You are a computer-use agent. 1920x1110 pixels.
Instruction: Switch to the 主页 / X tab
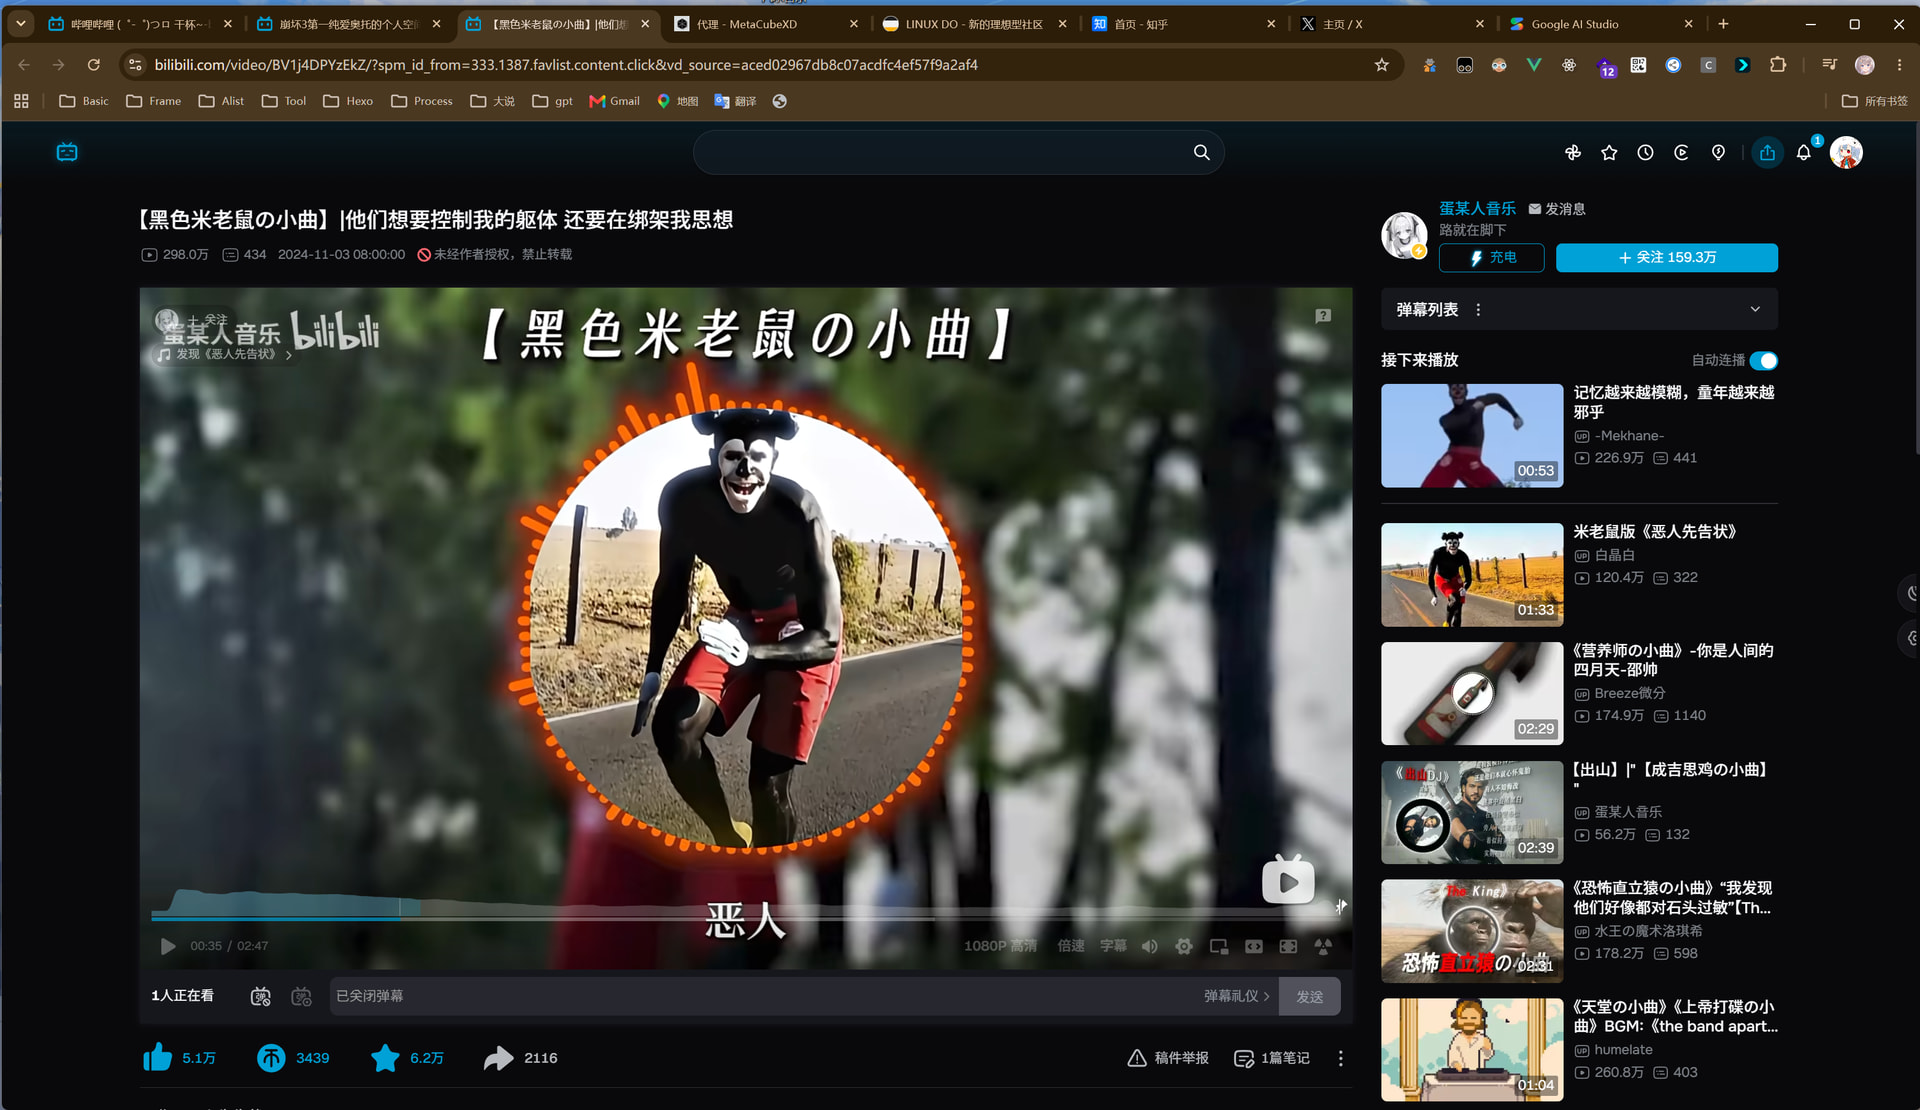[x=1393, y=24]
